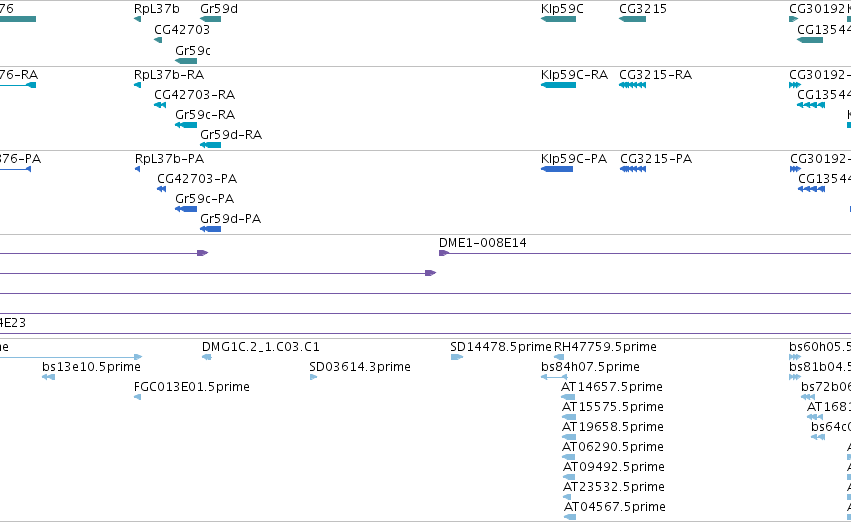Open the SD03614.3prime EST label
The height and width of the screenshot is (522, 851).
pyautogui.click(x=360, y=367)
